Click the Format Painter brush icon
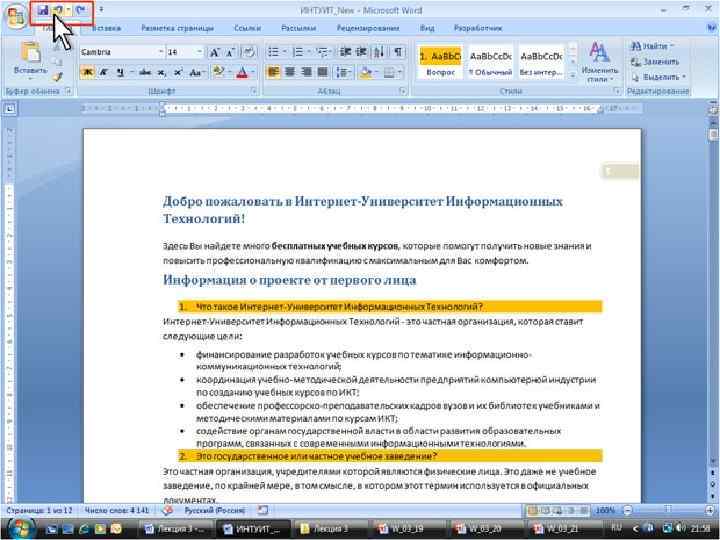This screenshot has height=540, width=720. click(57, 77)
